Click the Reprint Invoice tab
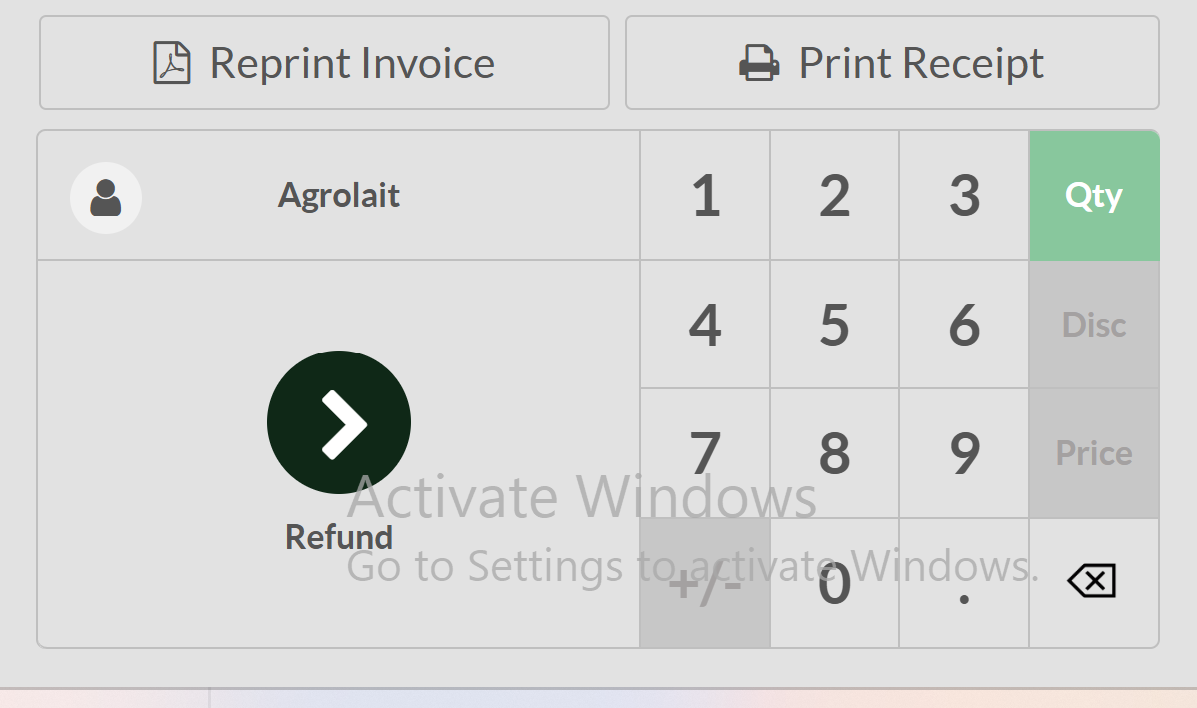 tap(324, 62)
